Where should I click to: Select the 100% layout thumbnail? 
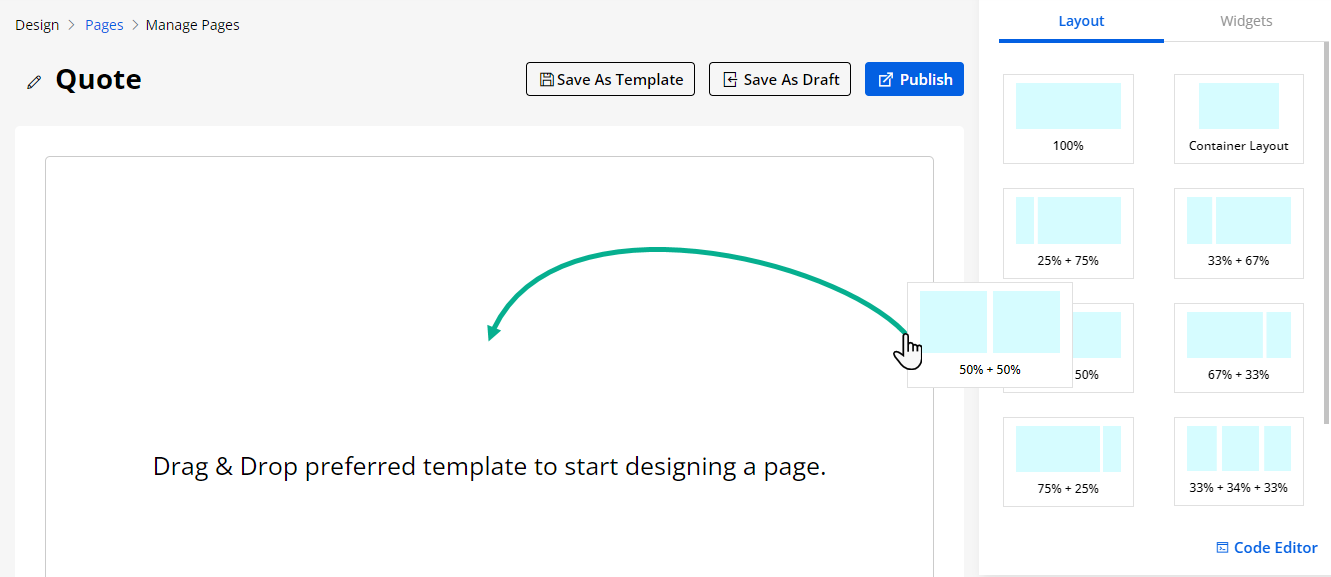pyautogui.click(x=1068, y=118)
